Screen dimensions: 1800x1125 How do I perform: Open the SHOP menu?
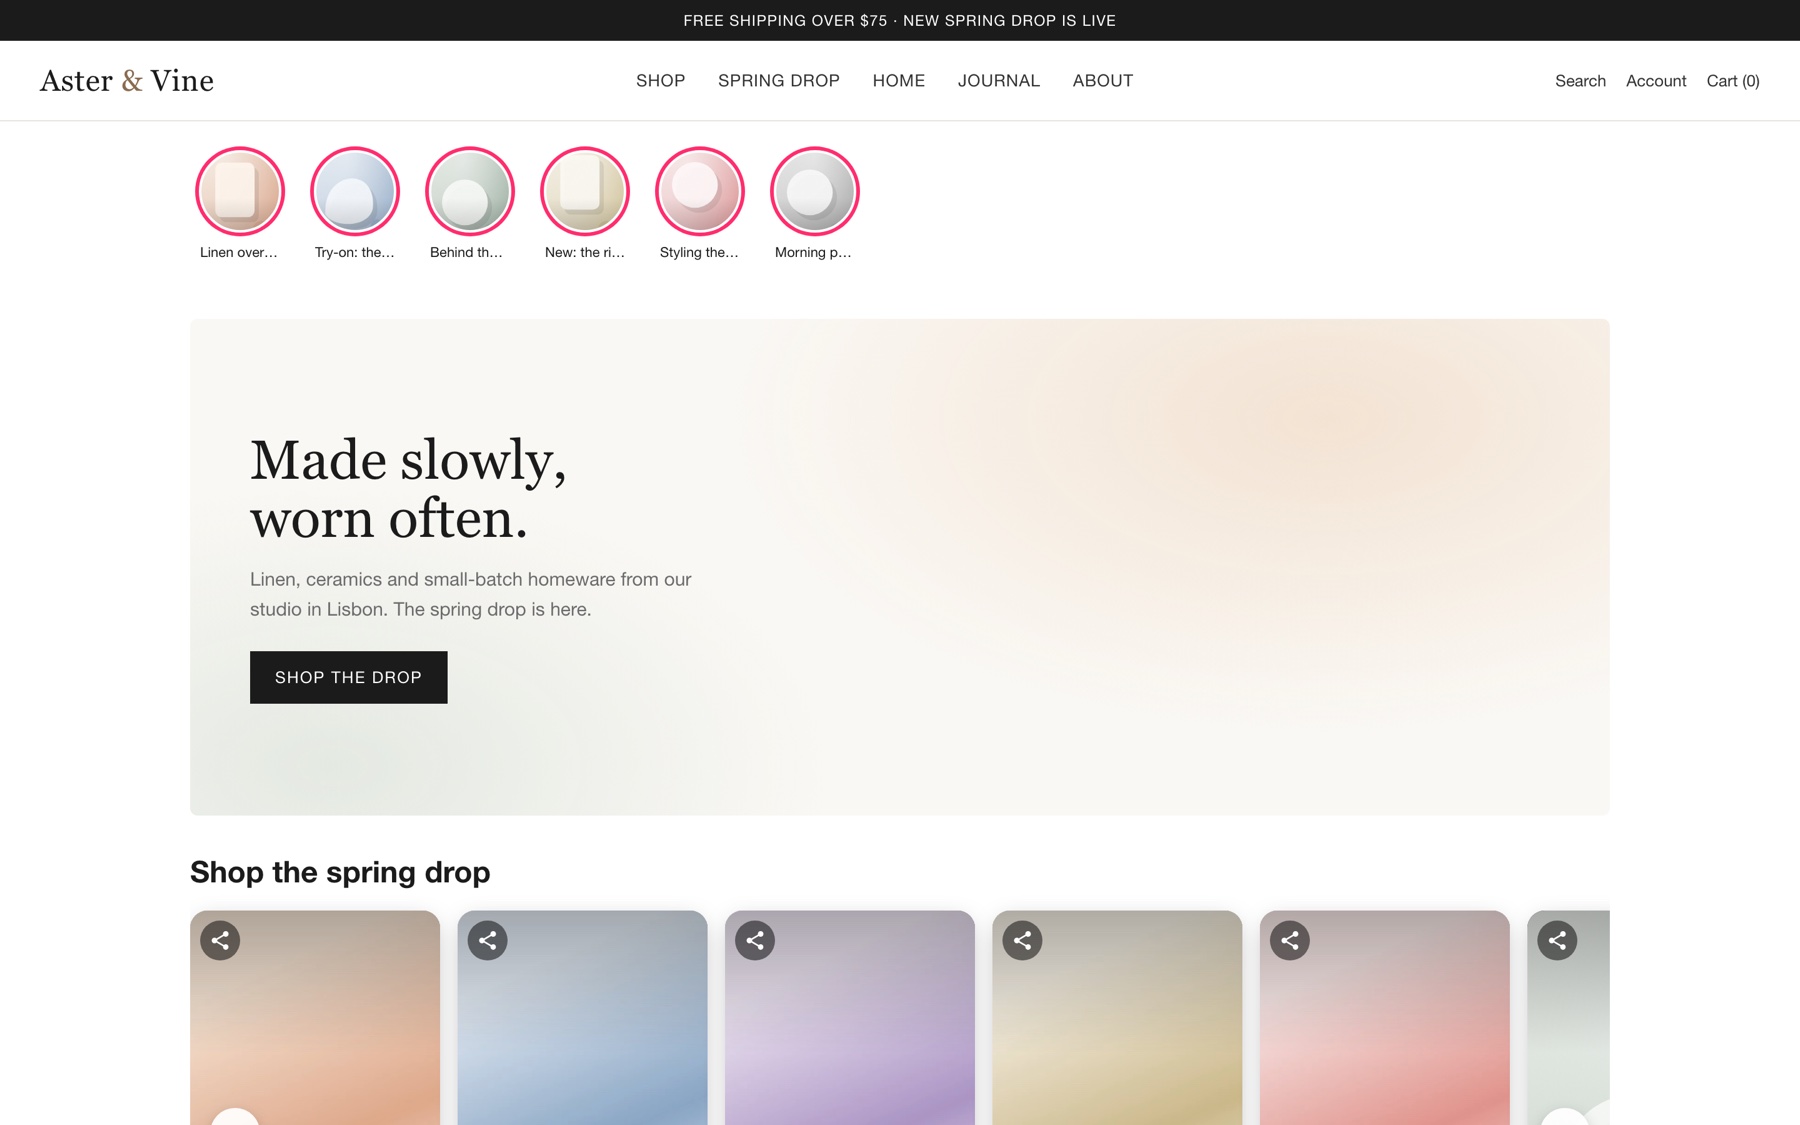click(660, 81)
